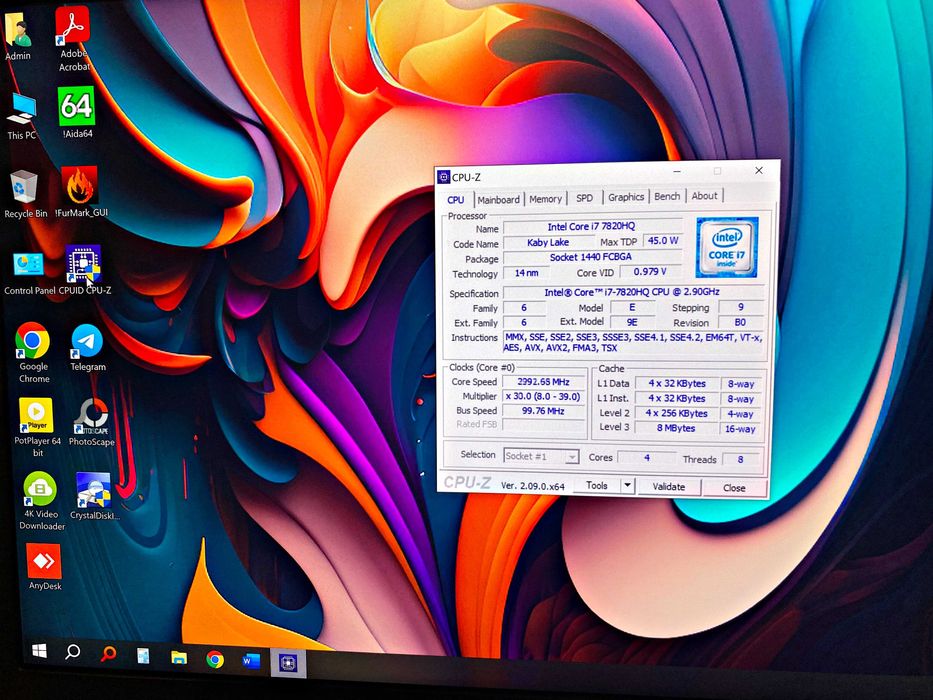Click the Technology value 14 nm
Screen dimensions: 933x700
(x=527, y=273)
